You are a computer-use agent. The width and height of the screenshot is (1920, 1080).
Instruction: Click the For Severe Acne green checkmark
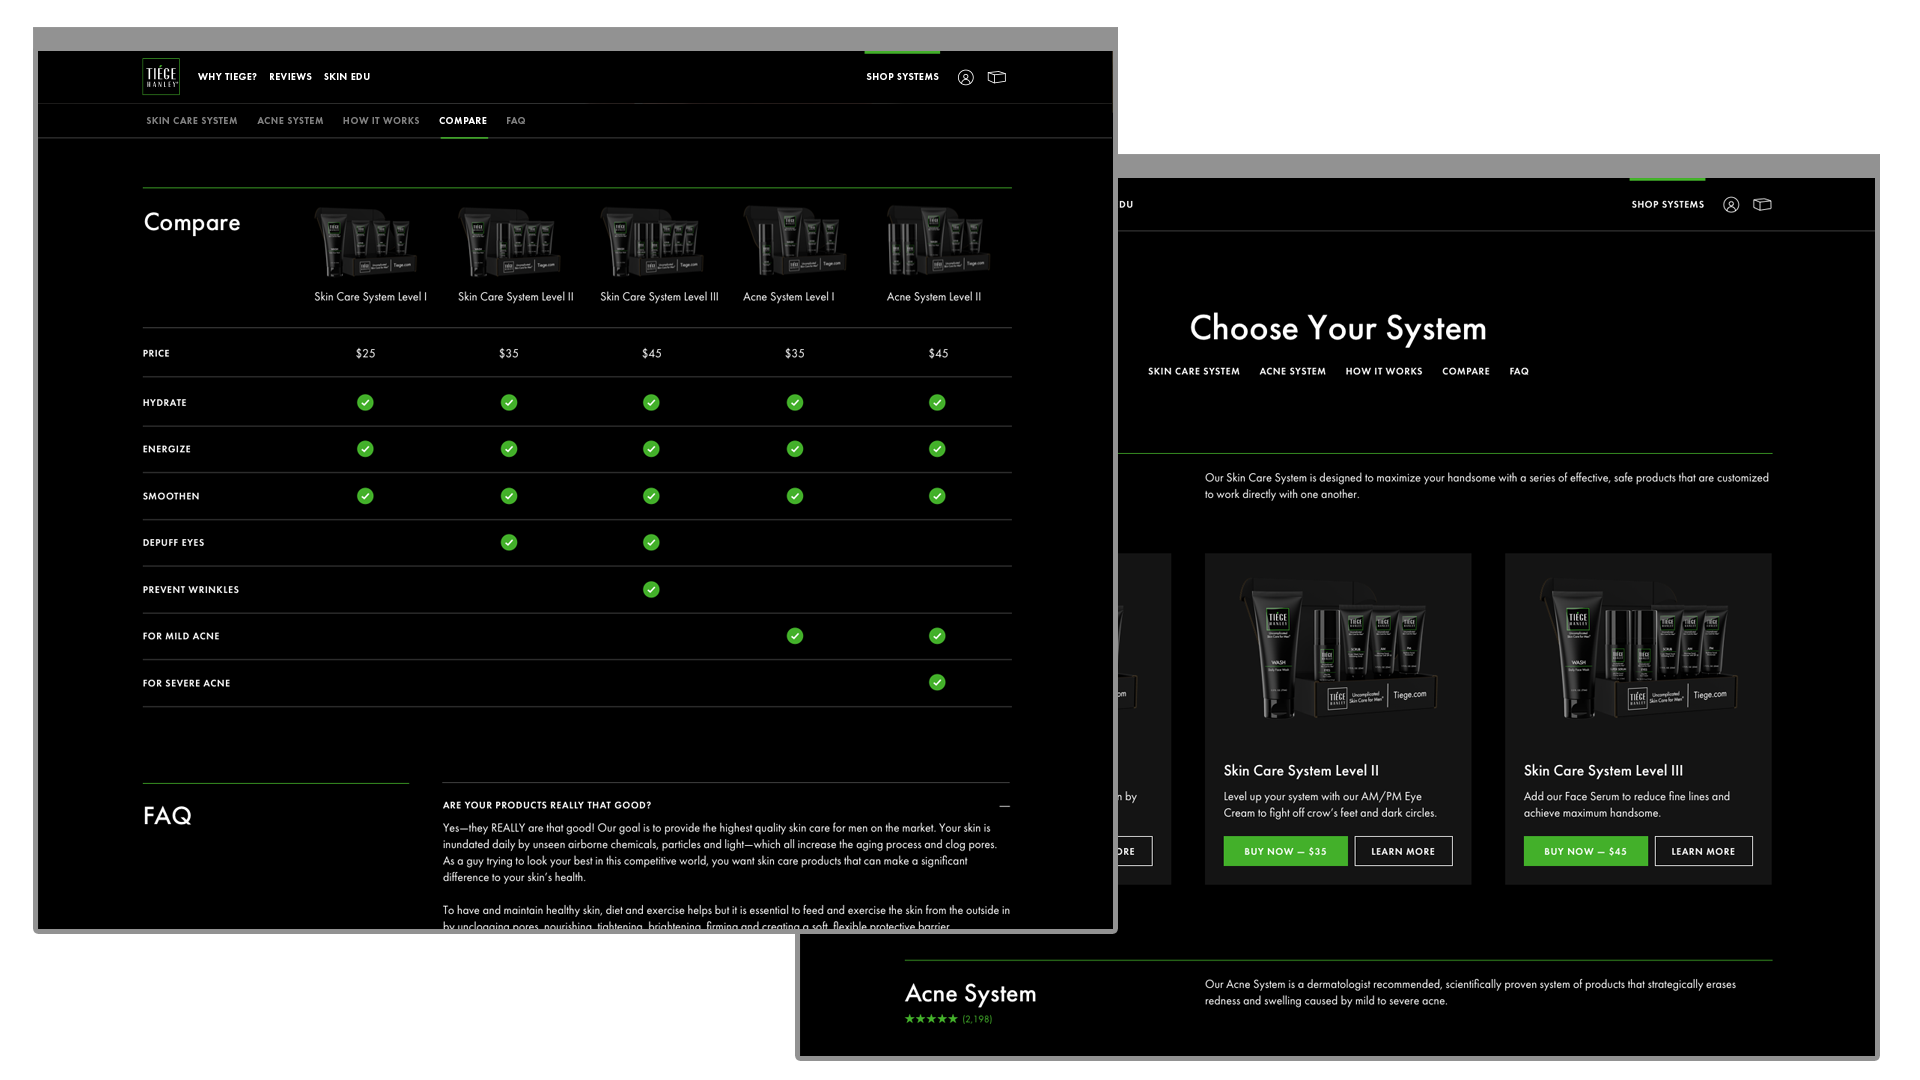tap(937, 682)
